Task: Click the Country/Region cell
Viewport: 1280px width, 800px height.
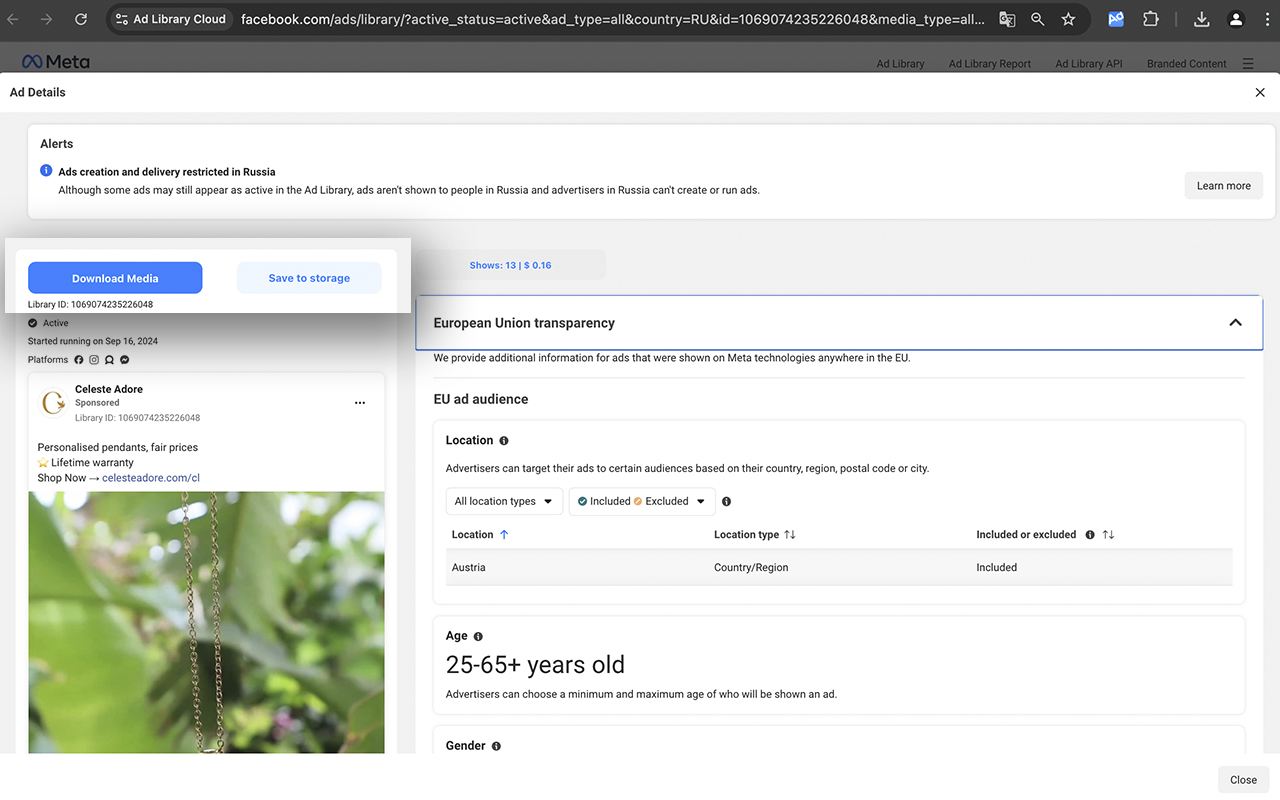Action: click(751, 568)
